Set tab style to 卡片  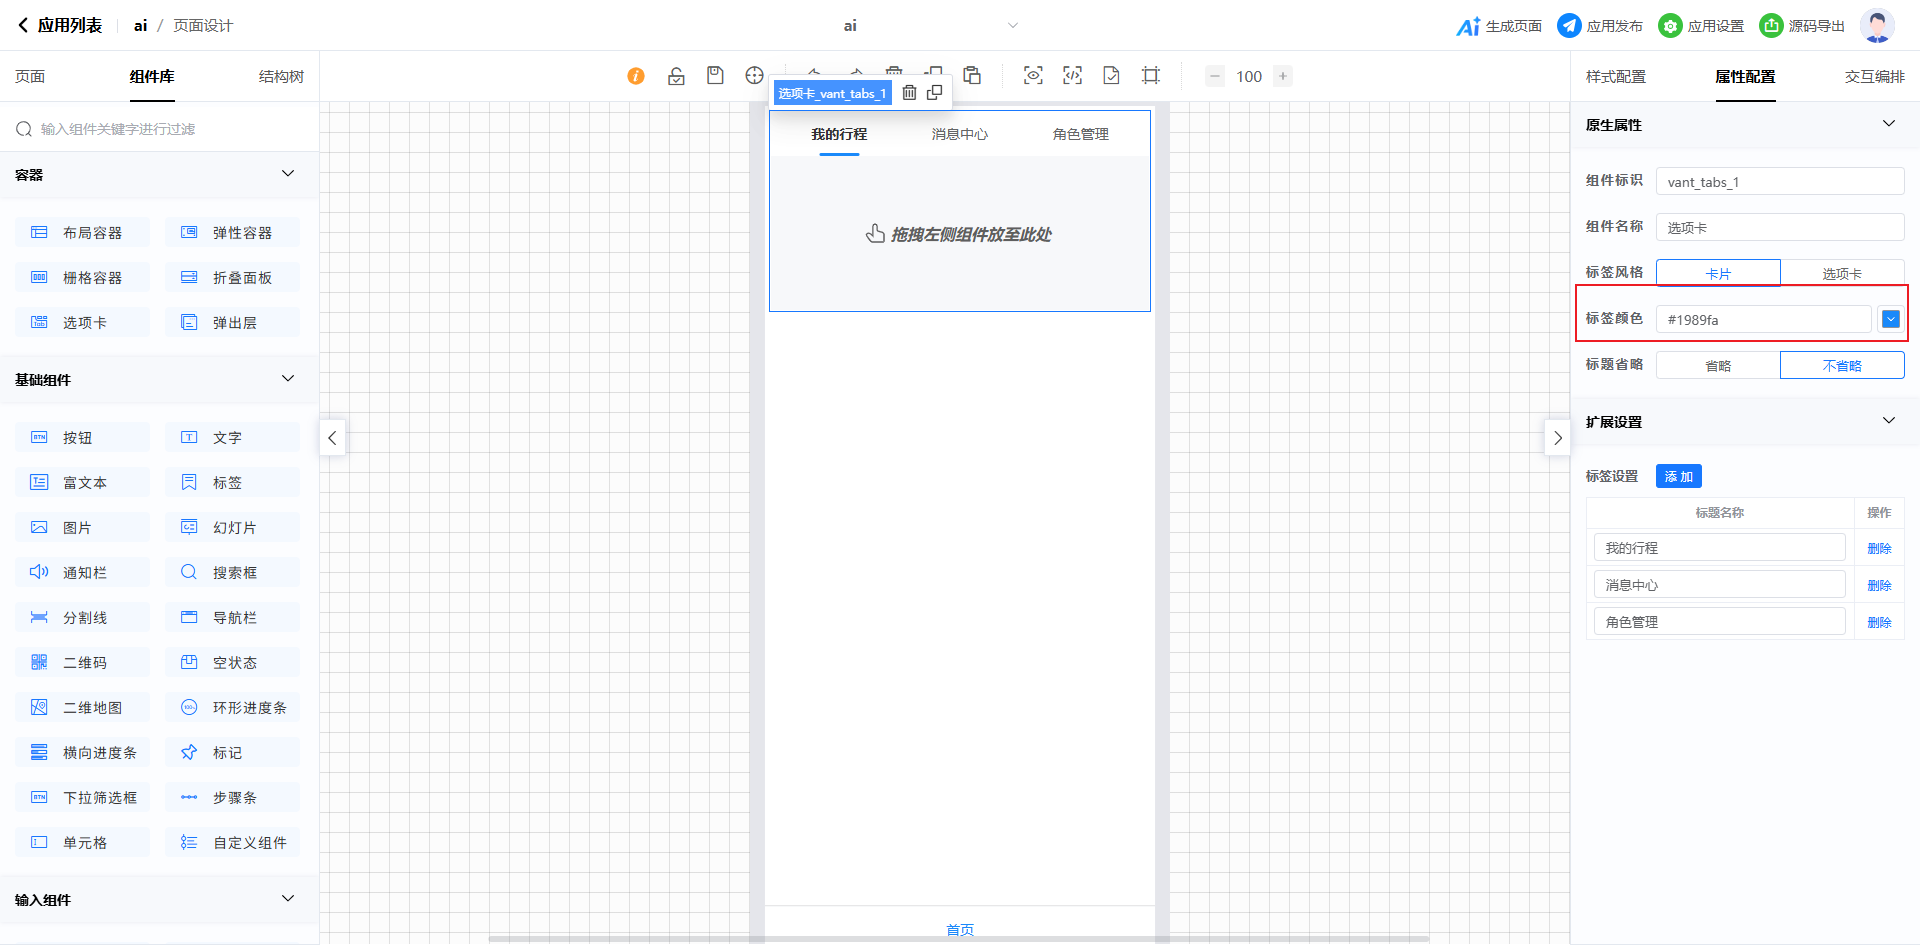click(x=1718, y=273)
